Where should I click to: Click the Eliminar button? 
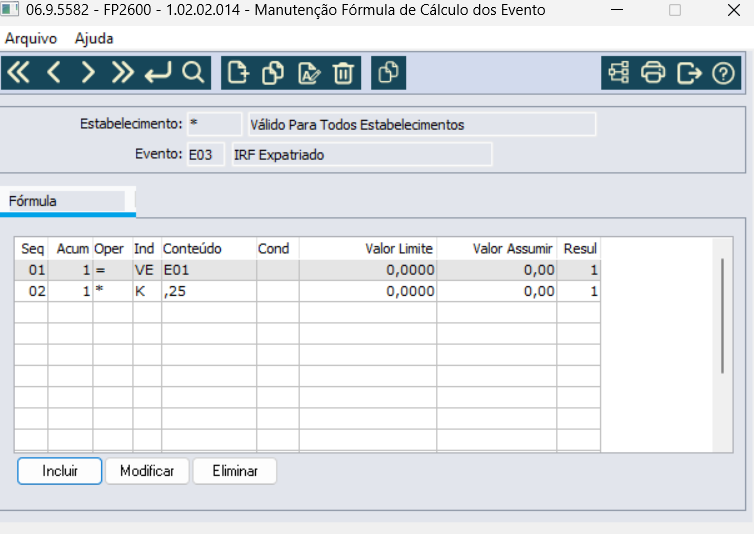click(x=235, y=470)
